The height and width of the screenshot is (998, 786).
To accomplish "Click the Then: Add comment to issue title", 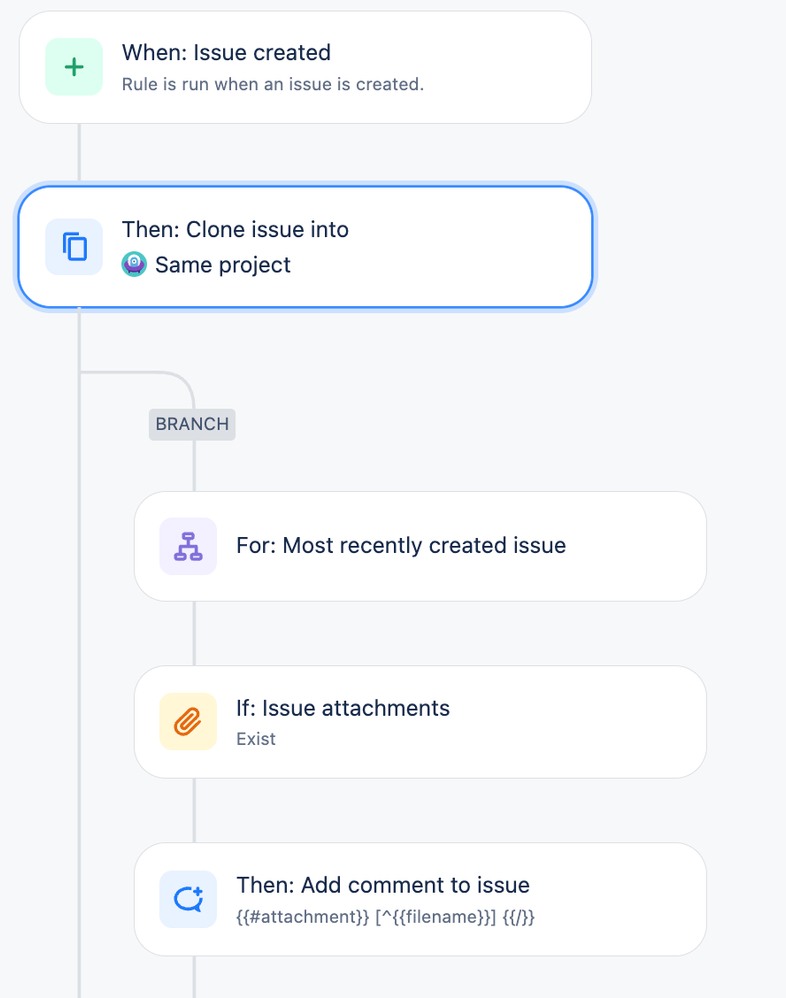I will point(382,885).
